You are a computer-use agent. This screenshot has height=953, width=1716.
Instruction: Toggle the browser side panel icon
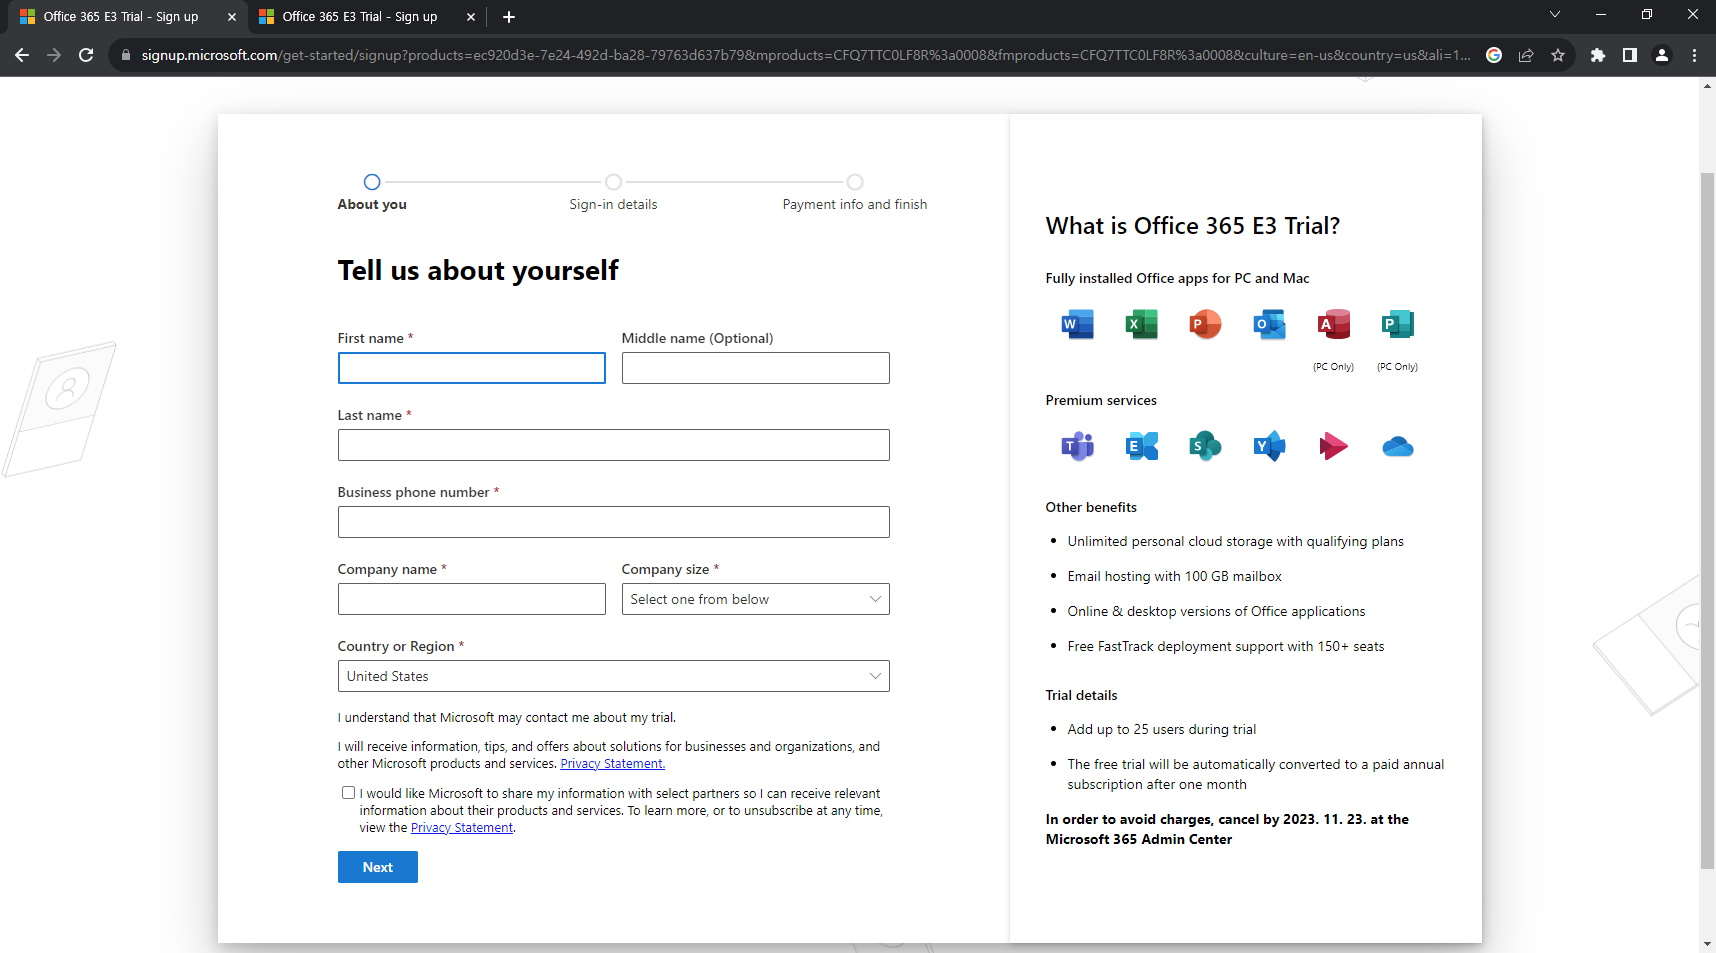click(1630, 55)
